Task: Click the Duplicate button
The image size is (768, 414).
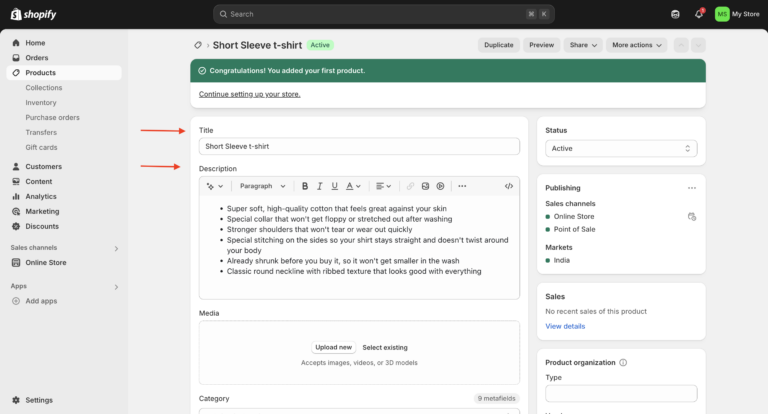Action: [498, 45]
